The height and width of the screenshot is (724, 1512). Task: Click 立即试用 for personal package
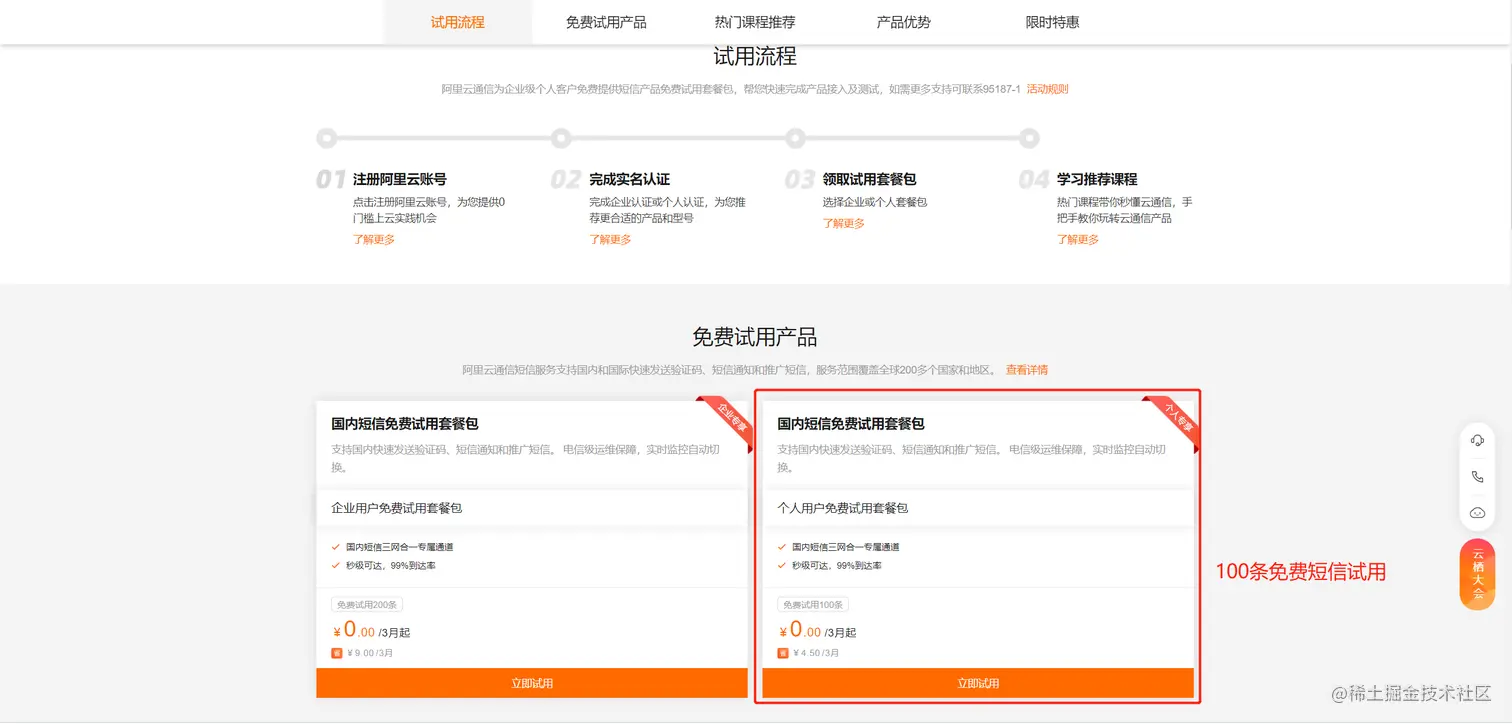coord(978,683)
